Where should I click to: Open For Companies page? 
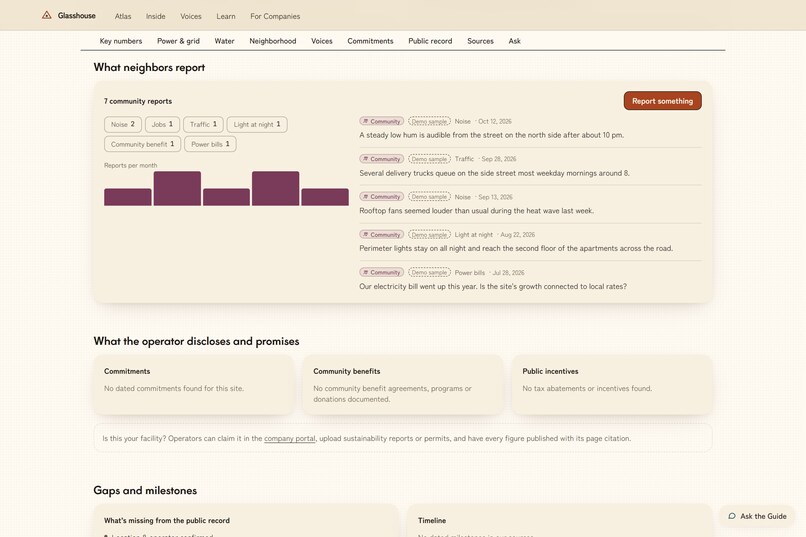[275, 16]
